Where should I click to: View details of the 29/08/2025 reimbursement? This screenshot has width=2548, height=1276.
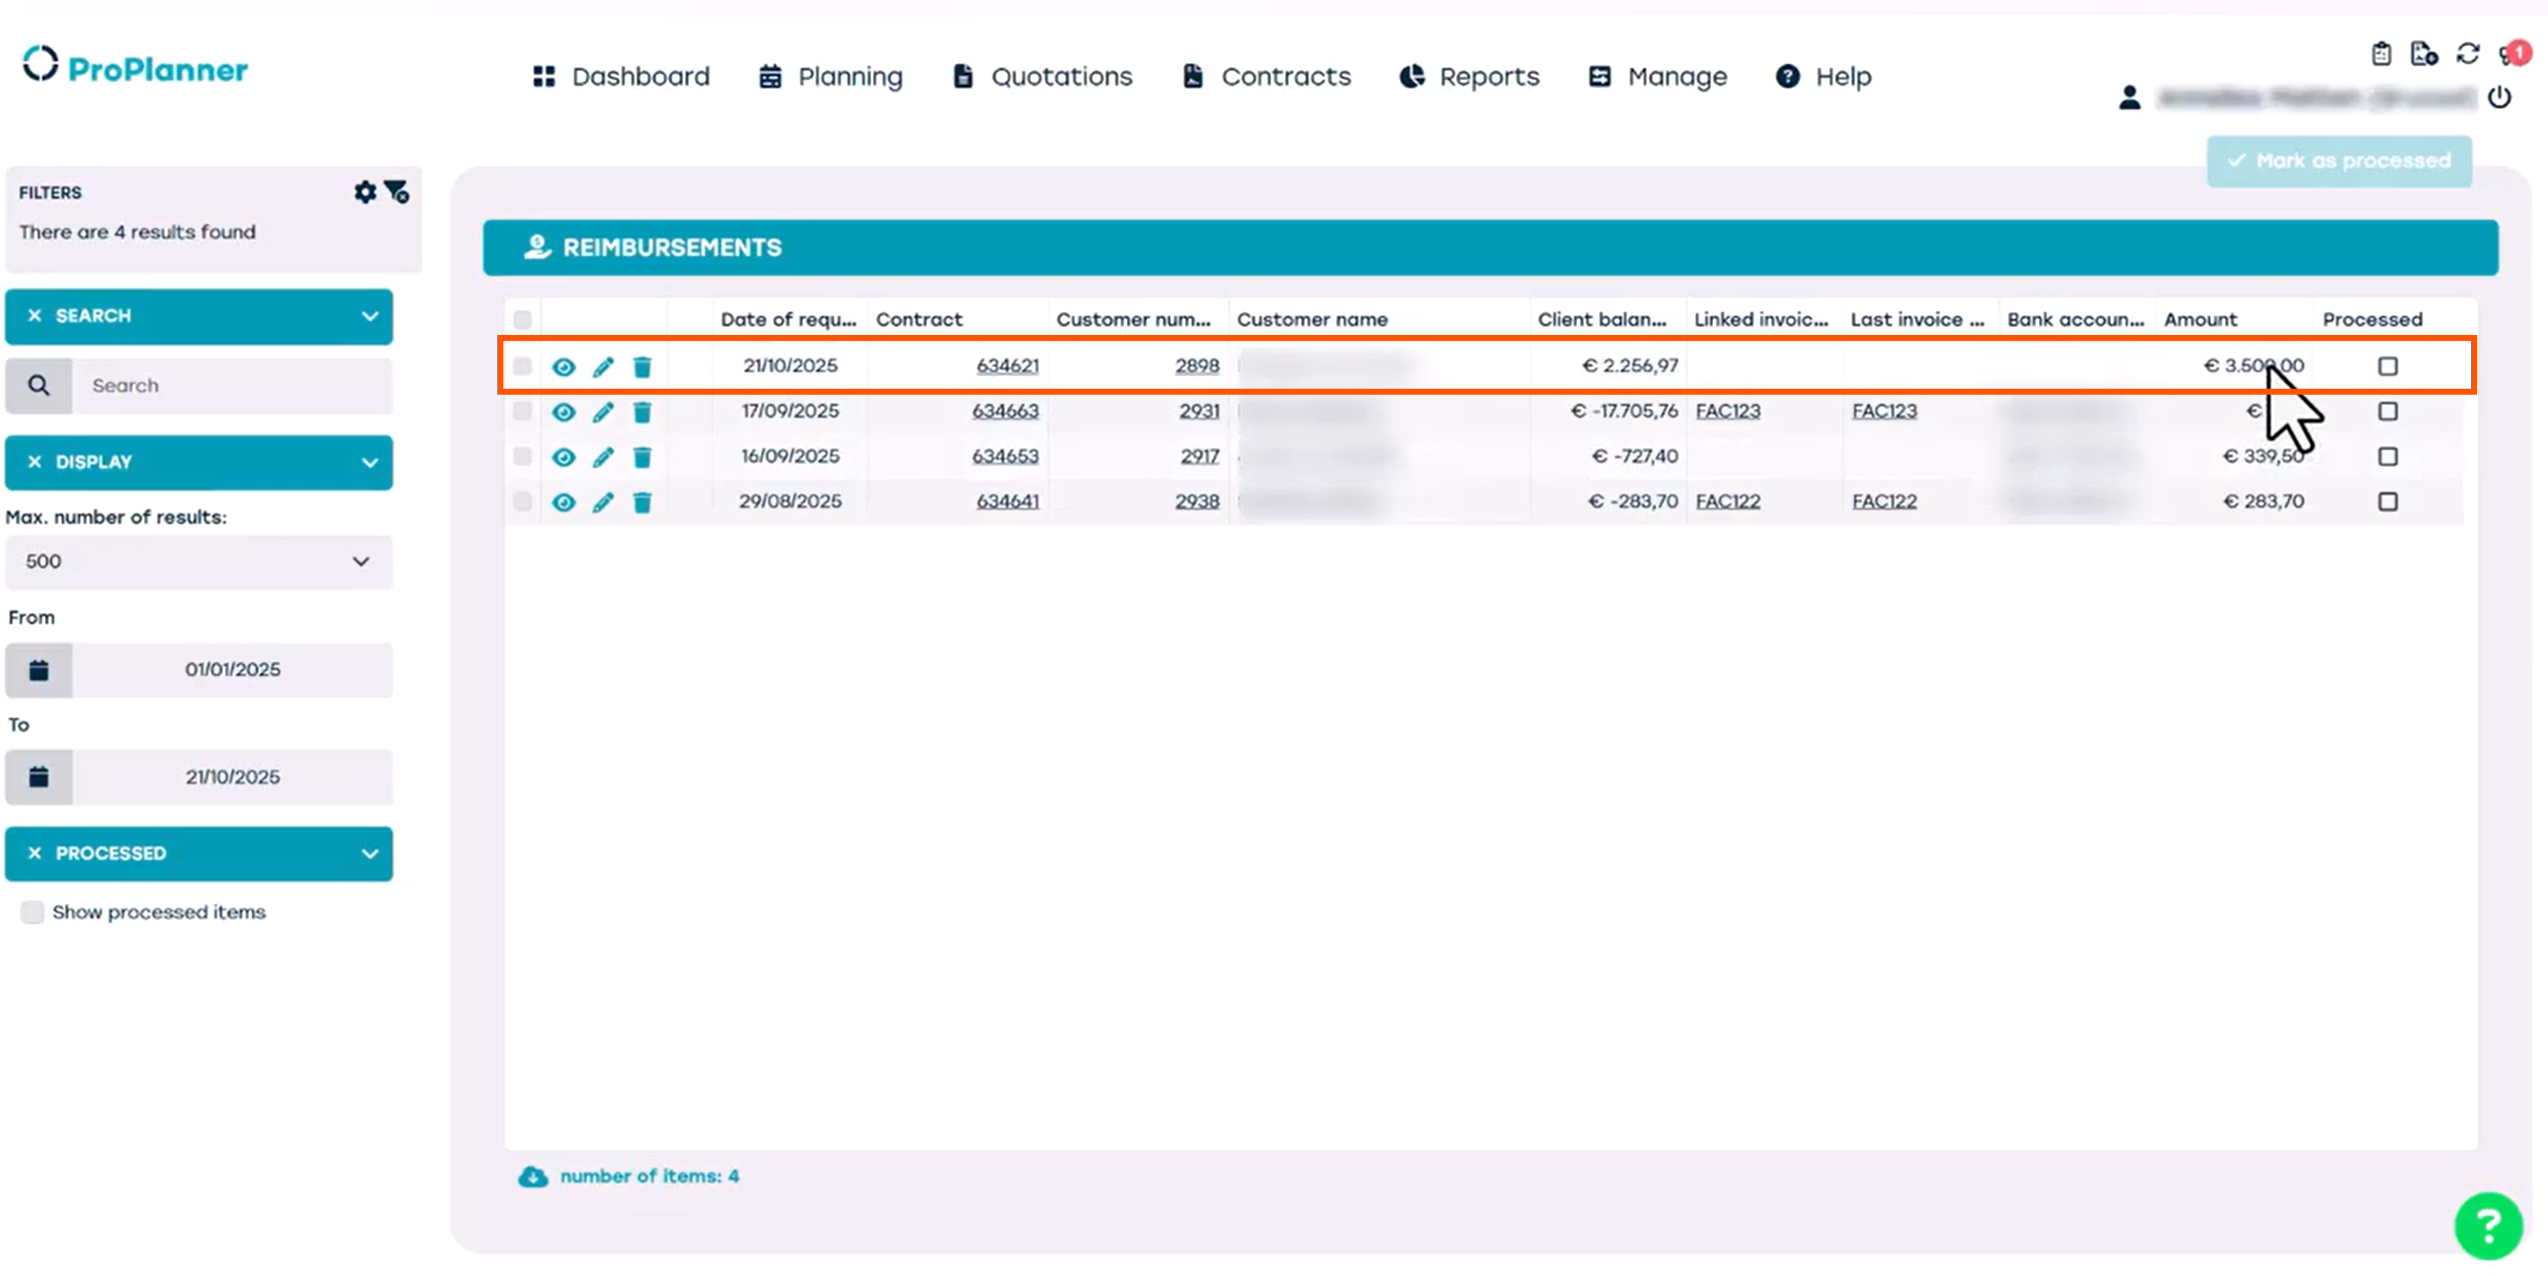(564, 502)
